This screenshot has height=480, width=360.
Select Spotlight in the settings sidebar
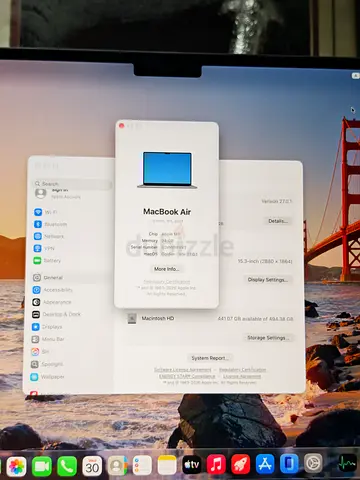coord(47,364)
